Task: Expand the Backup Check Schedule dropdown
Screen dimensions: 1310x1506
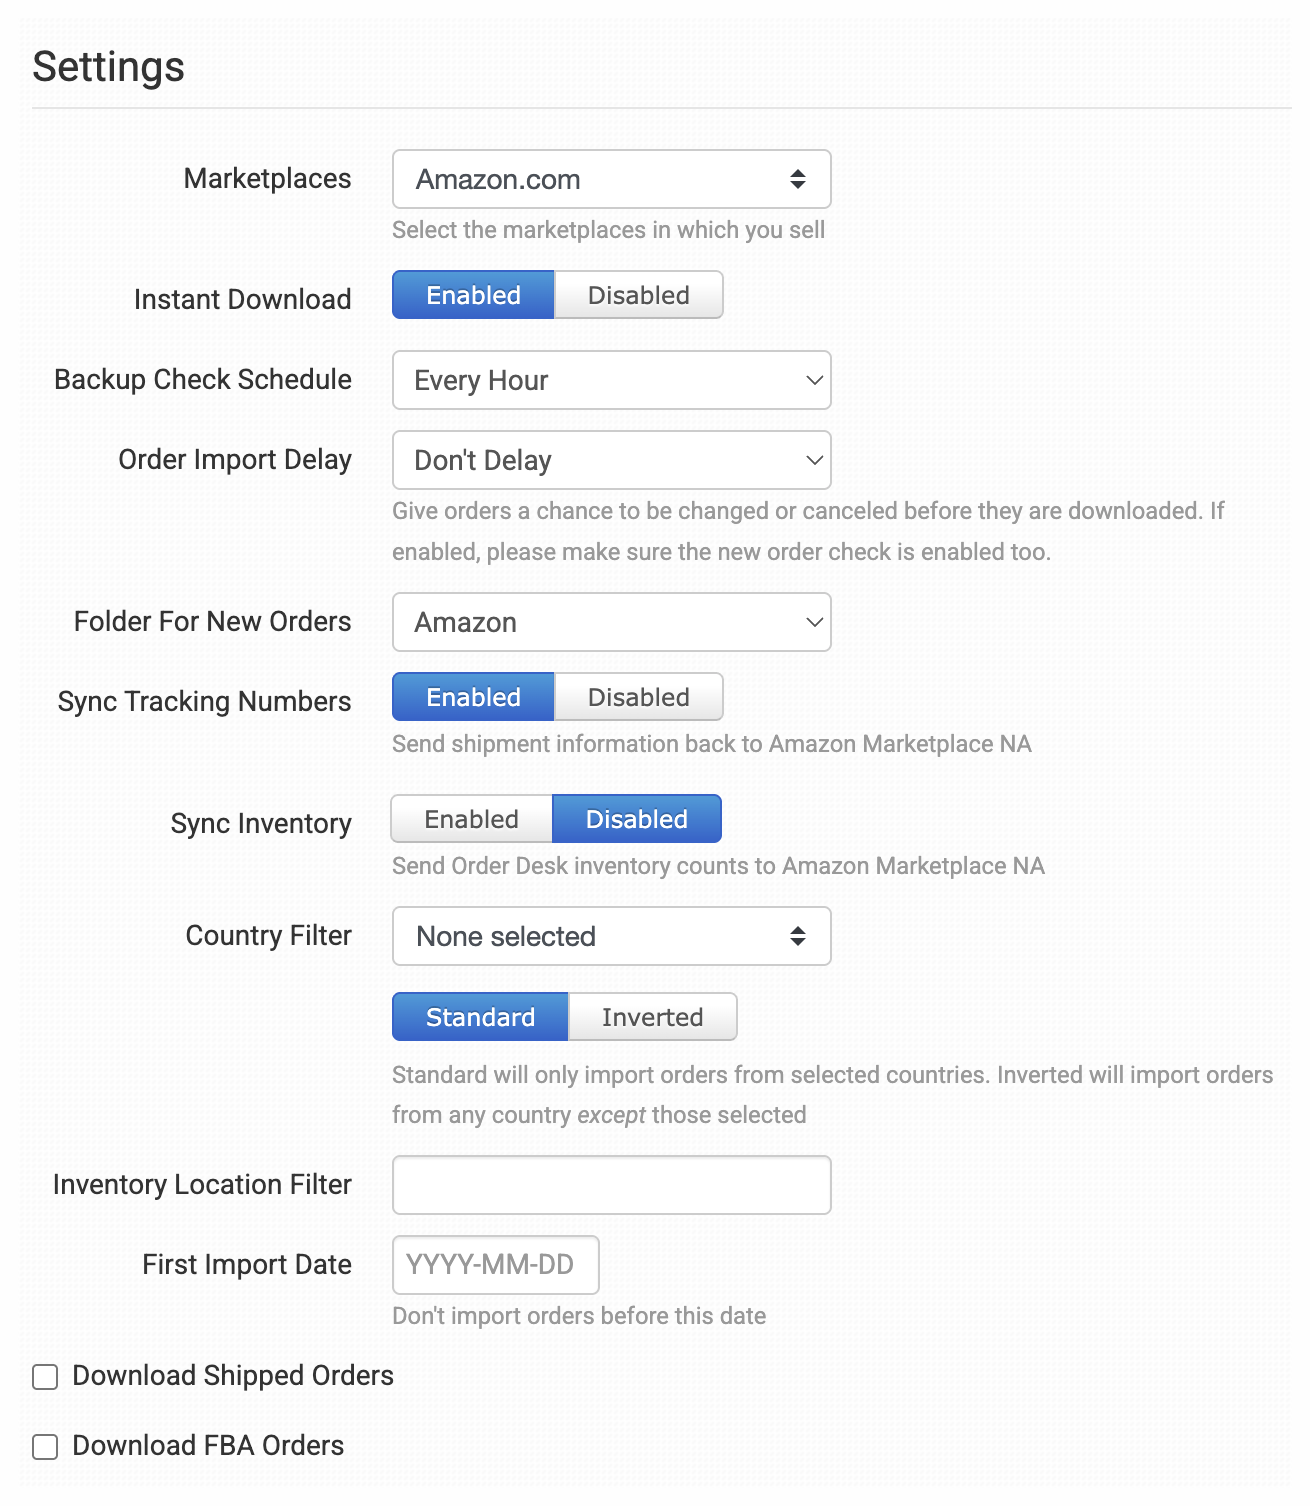Action: [611, 380]
